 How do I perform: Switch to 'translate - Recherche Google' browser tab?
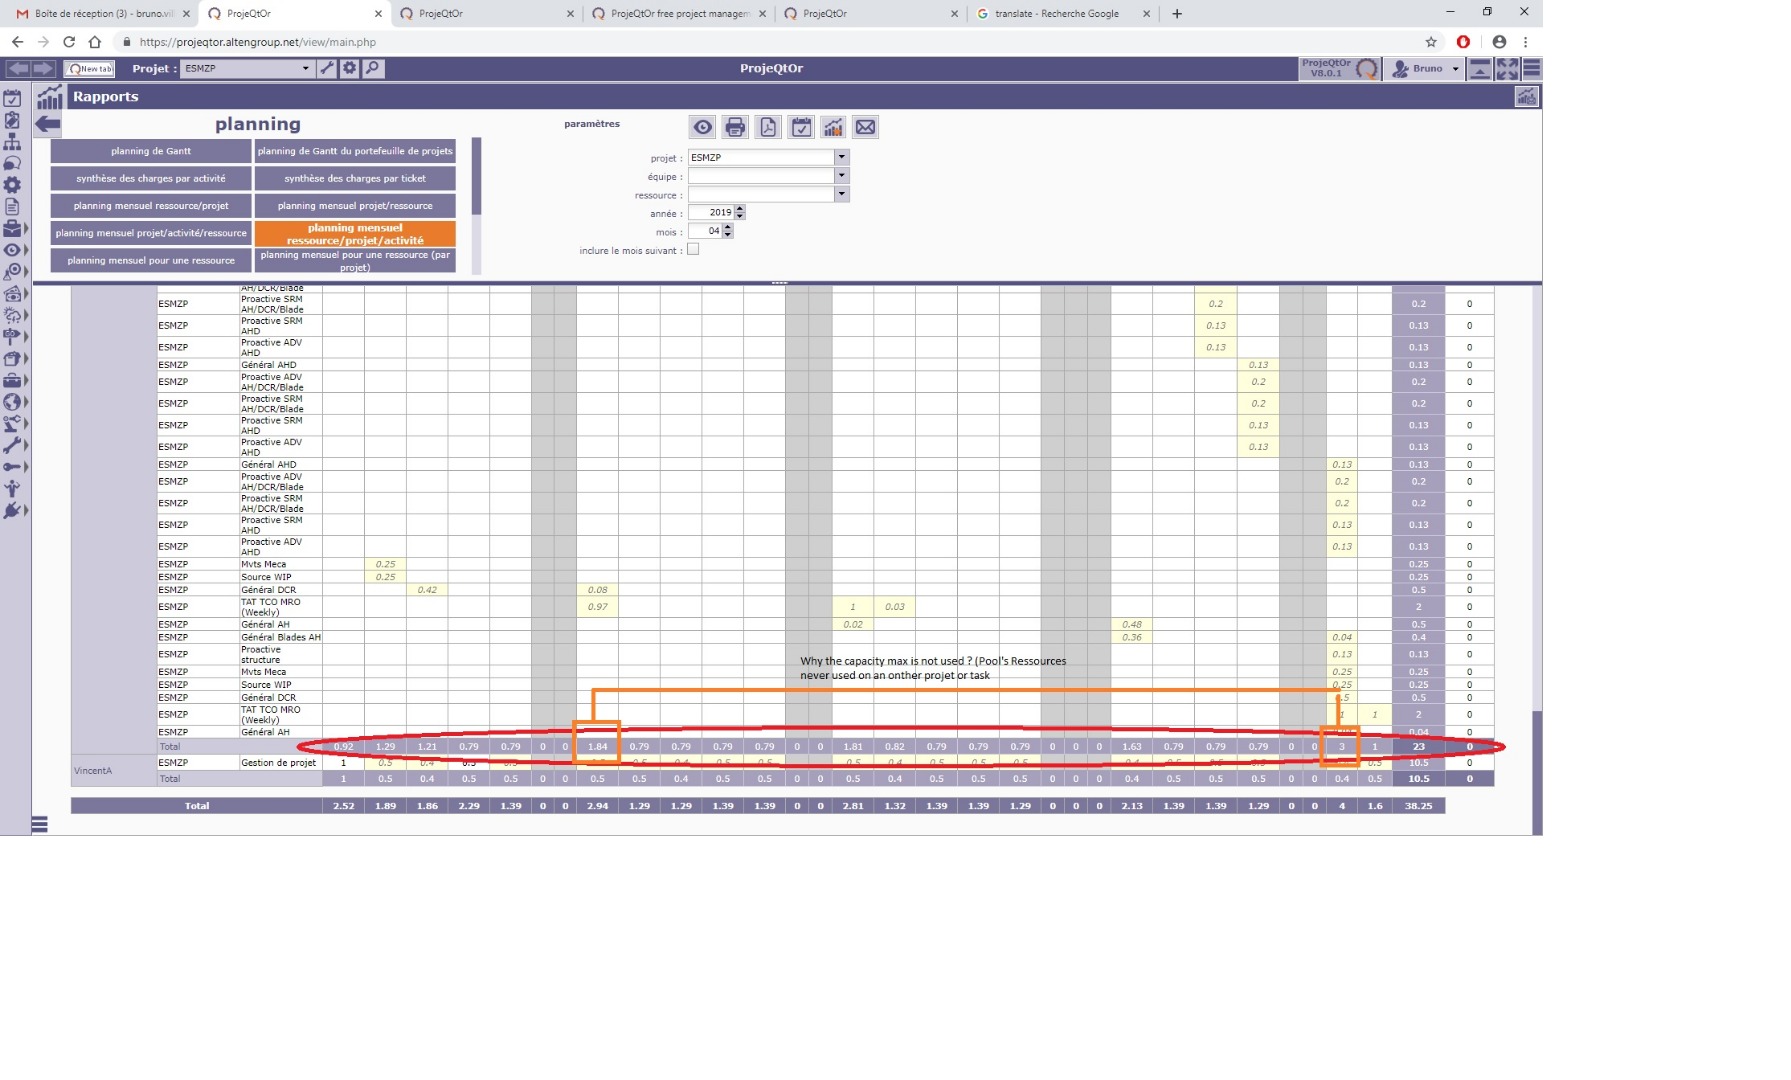click(x=1056, y=14)
